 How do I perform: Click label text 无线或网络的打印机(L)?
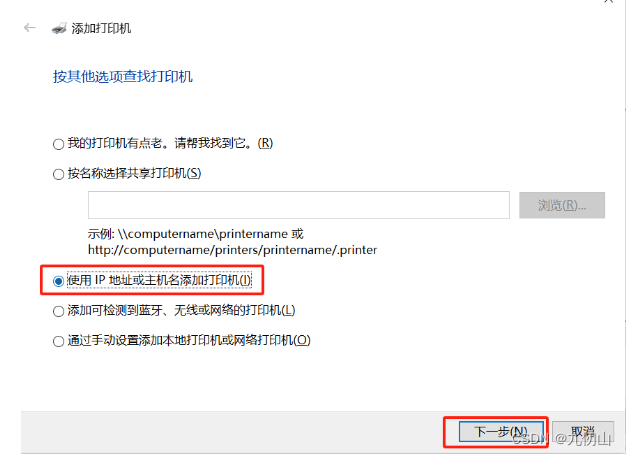pos(234,310)
